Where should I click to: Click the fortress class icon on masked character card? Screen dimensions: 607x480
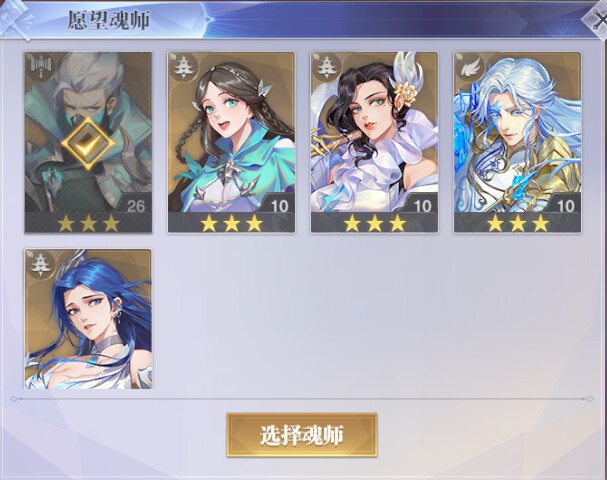pyautogui.click(x=39, y=65)
